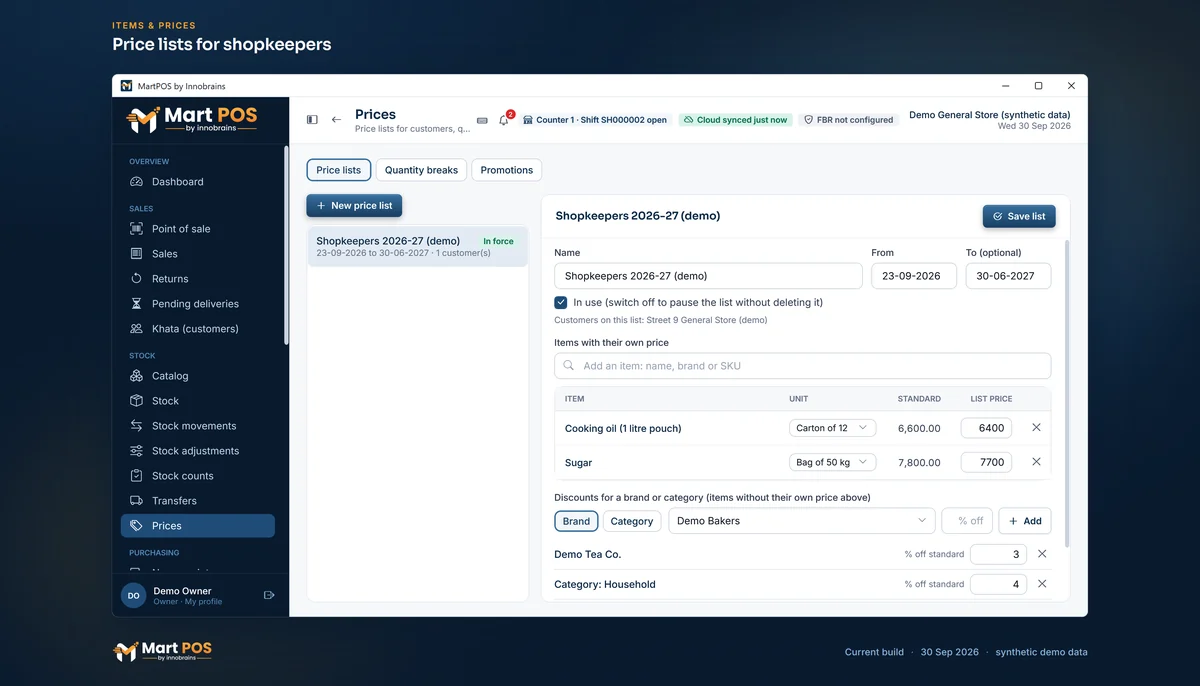The image size is (1200, 686).
Task: Click Add to add the discount
Action: 1025,521
